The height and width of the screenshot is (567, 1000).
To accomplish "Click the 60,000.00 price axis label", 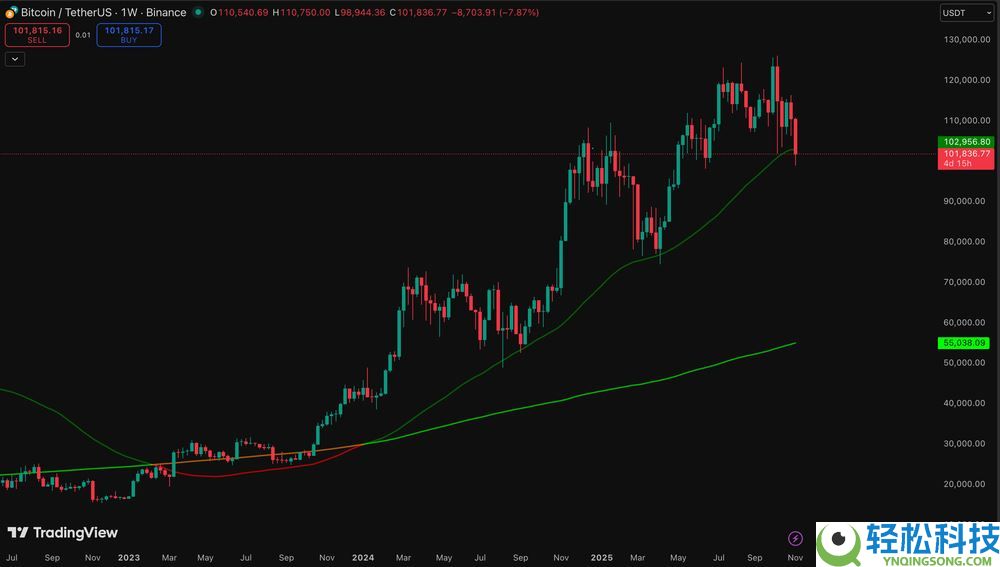I will point(964,322).
